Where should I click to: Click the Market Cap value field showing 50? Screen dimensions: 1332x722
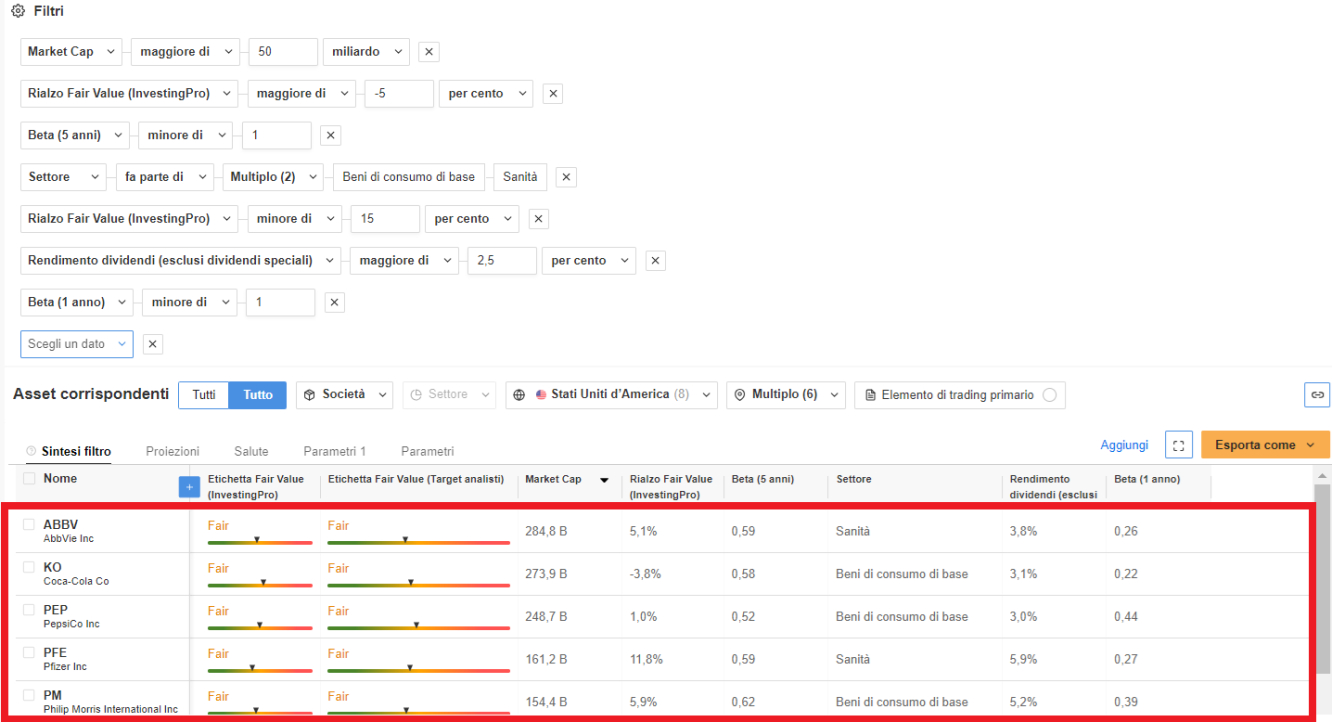coord(283,52)
